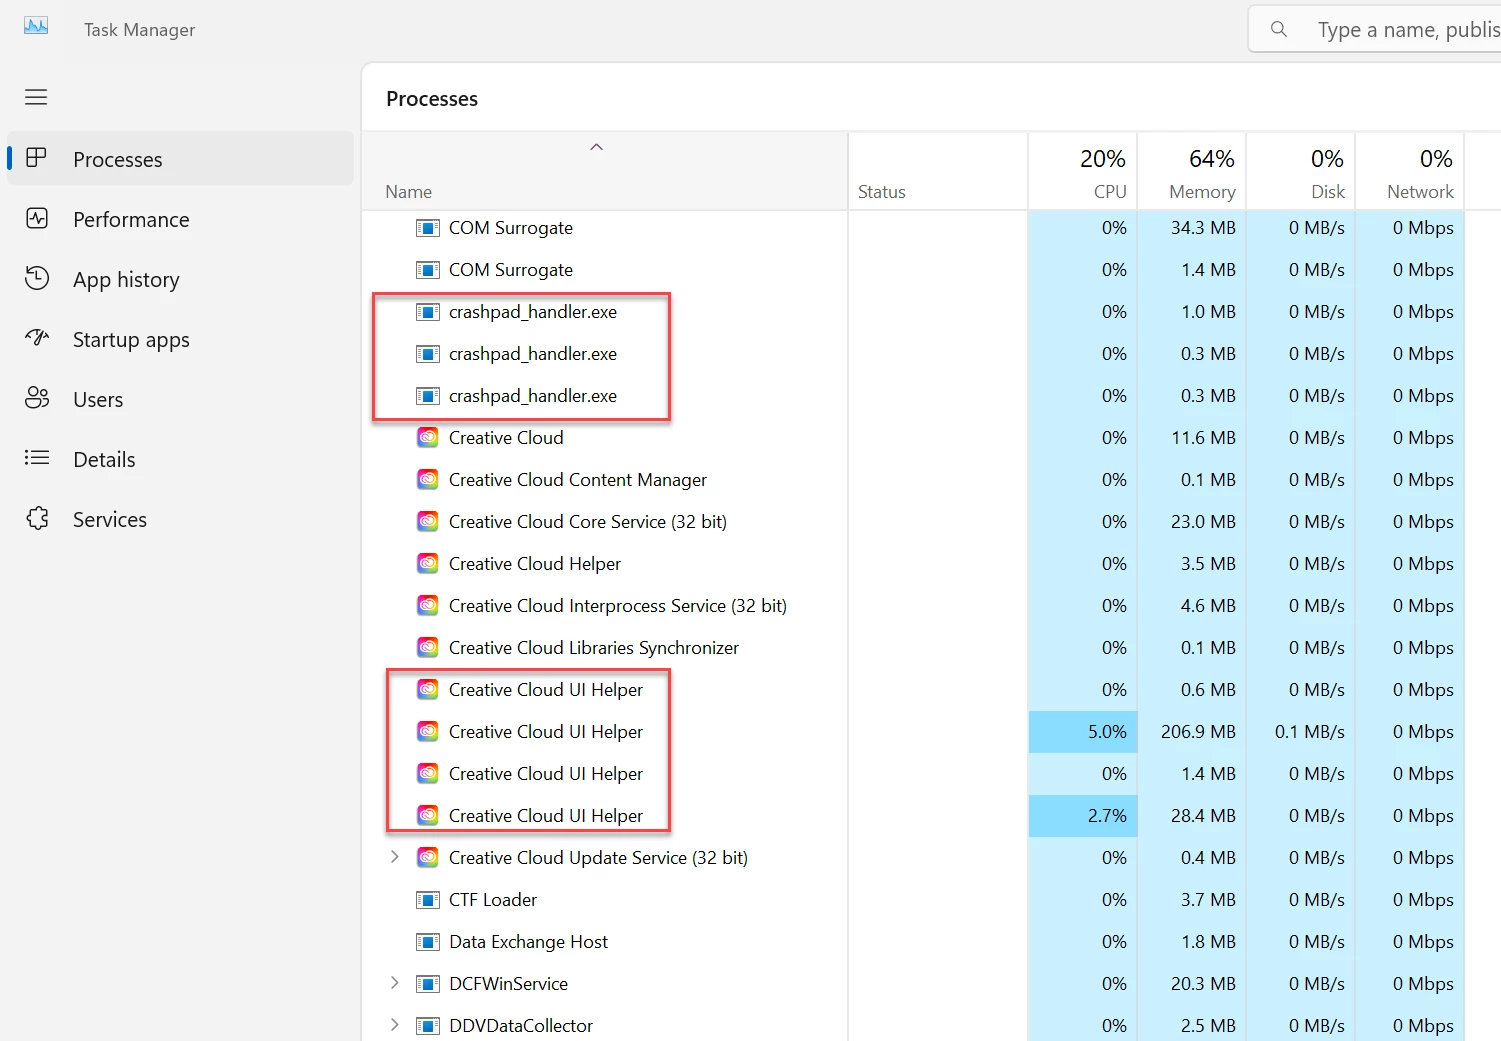This screenshot has width=1501, height=1041.
Task: Click the Task Manager app icon
Action: tap(36, 27)
